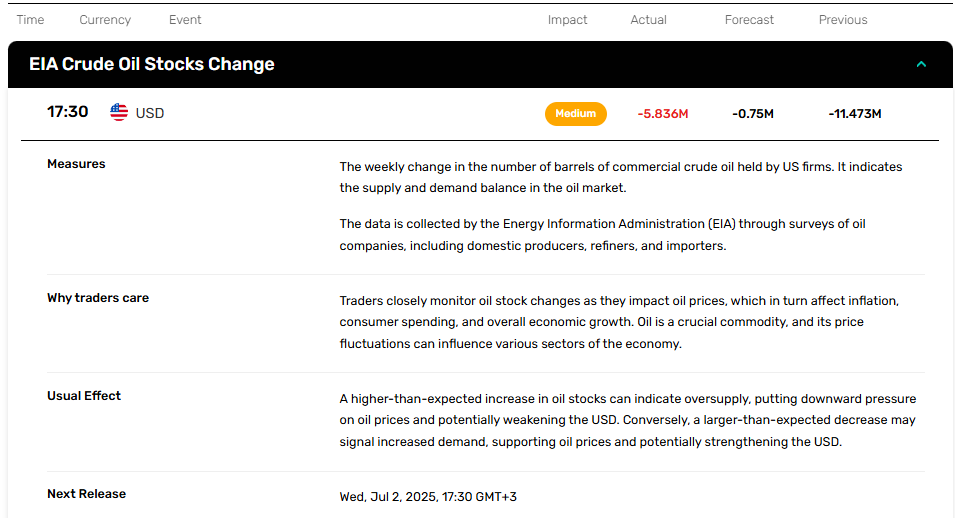Click the actual value -5.836M

tap(663, 114)
